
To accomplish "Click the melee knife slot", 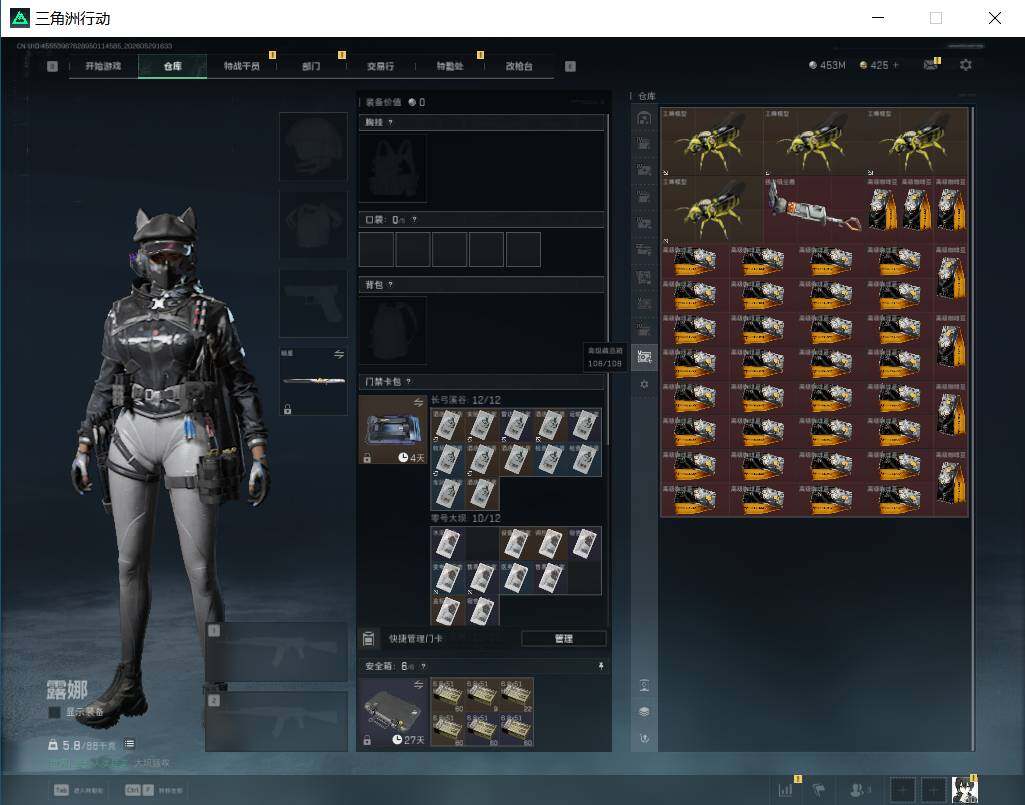I will (x=313, y=381).
